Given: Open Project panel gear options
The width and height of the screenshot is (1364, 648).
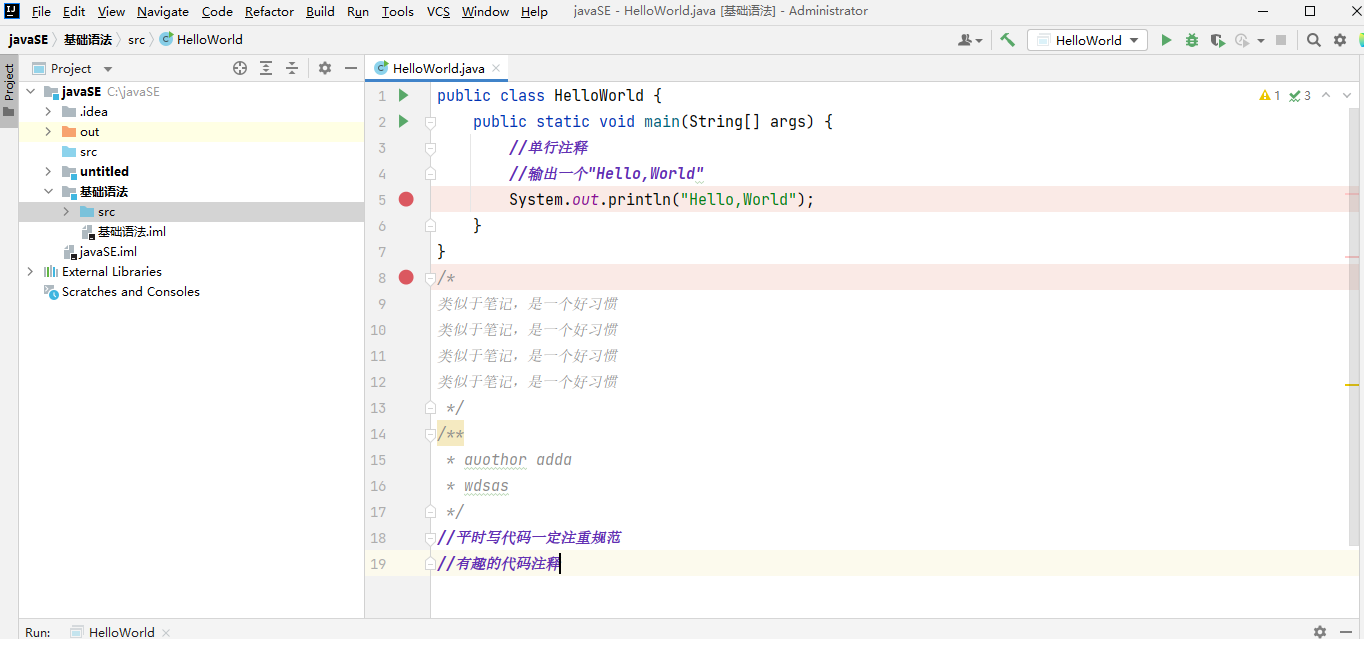Looking at the screenshot, I should 325,68.
